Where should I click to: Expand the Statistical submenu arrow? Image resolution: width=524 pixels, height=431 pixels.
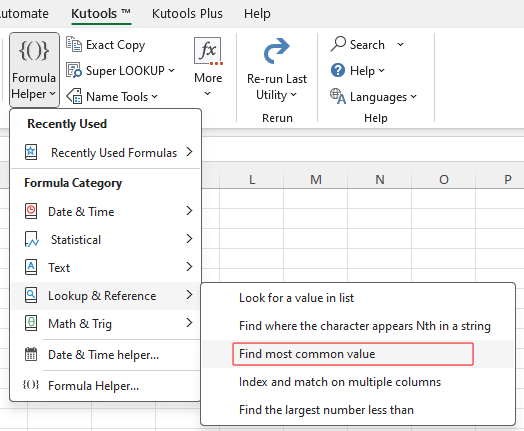(189, 239)
